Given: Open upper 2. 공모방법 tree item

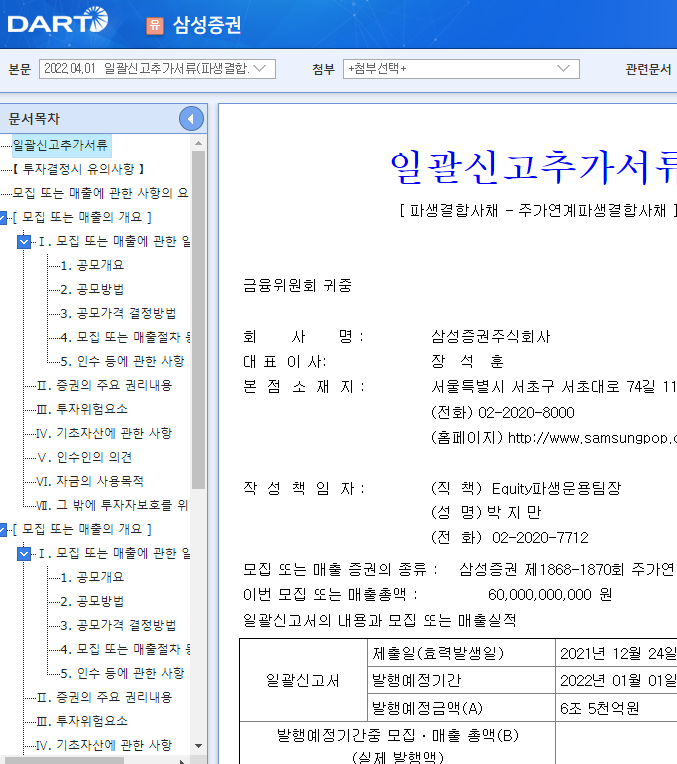Looking at the screenshot, I should 92,289.
